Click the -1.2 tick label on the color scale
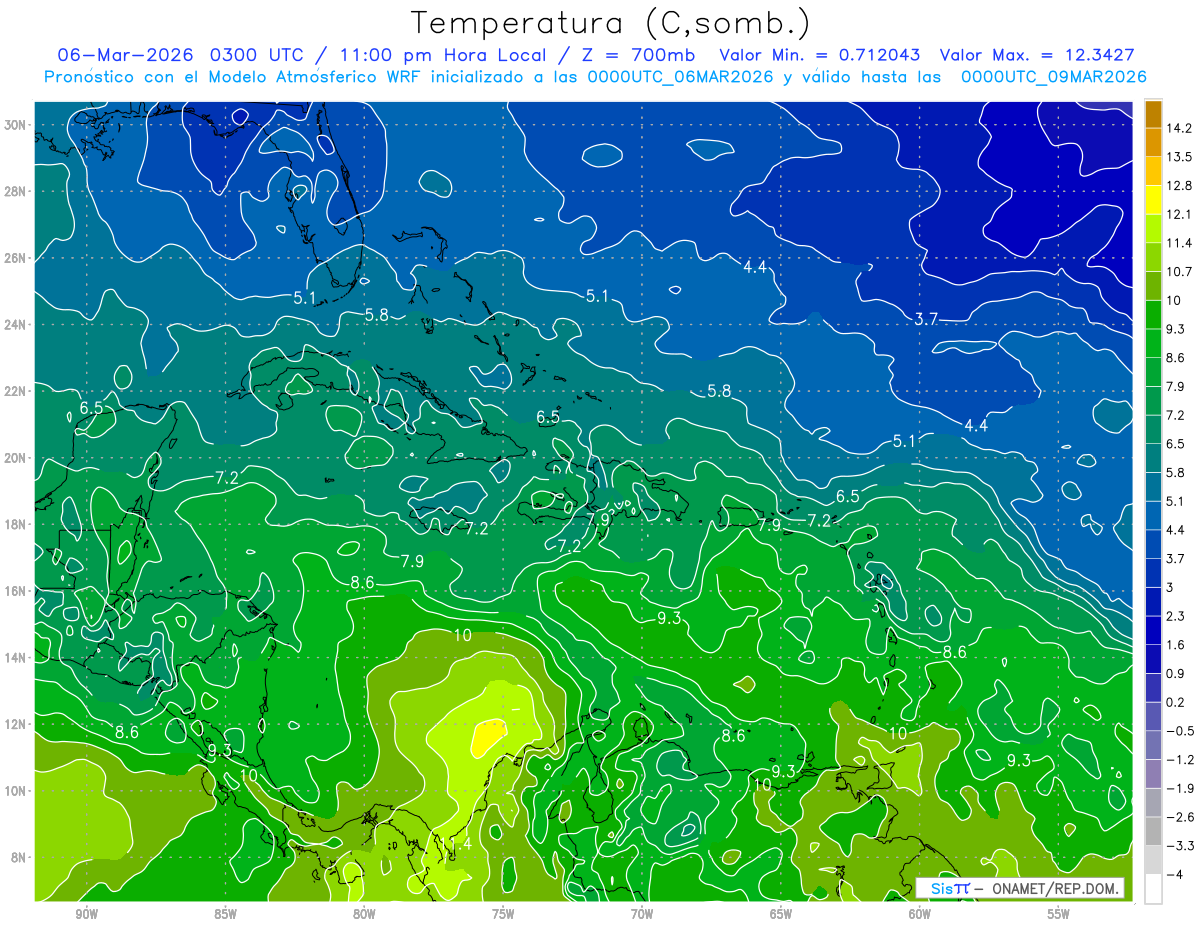 click(1180, 760)
